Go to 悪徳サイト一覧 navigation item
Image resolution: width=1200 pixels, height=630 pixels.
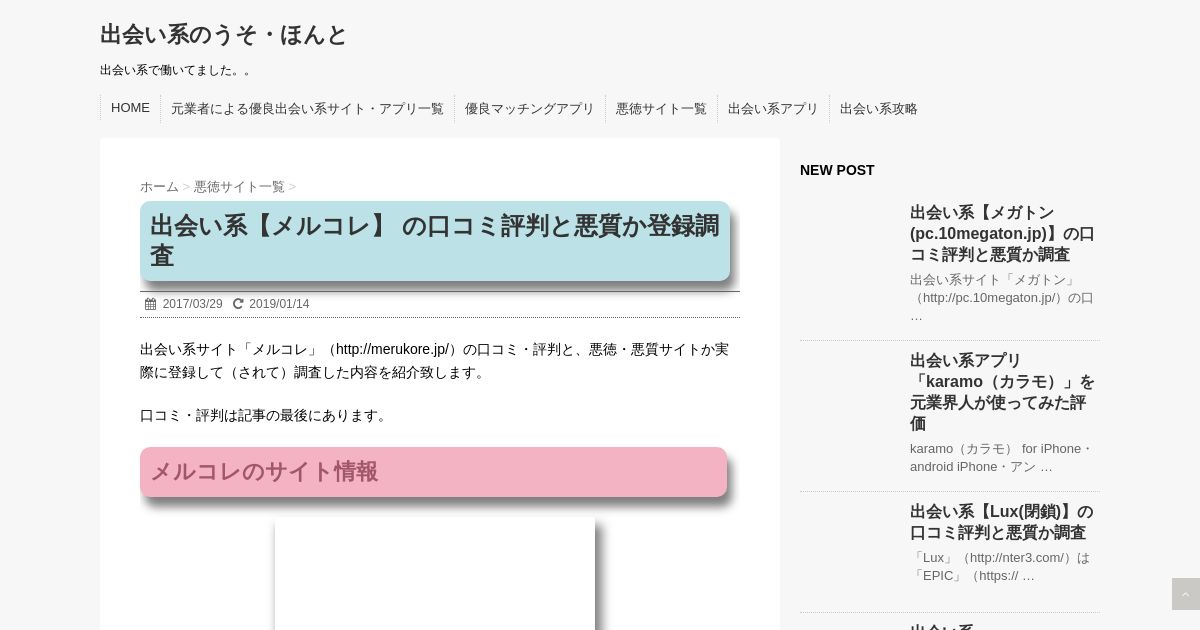point(661,109)
